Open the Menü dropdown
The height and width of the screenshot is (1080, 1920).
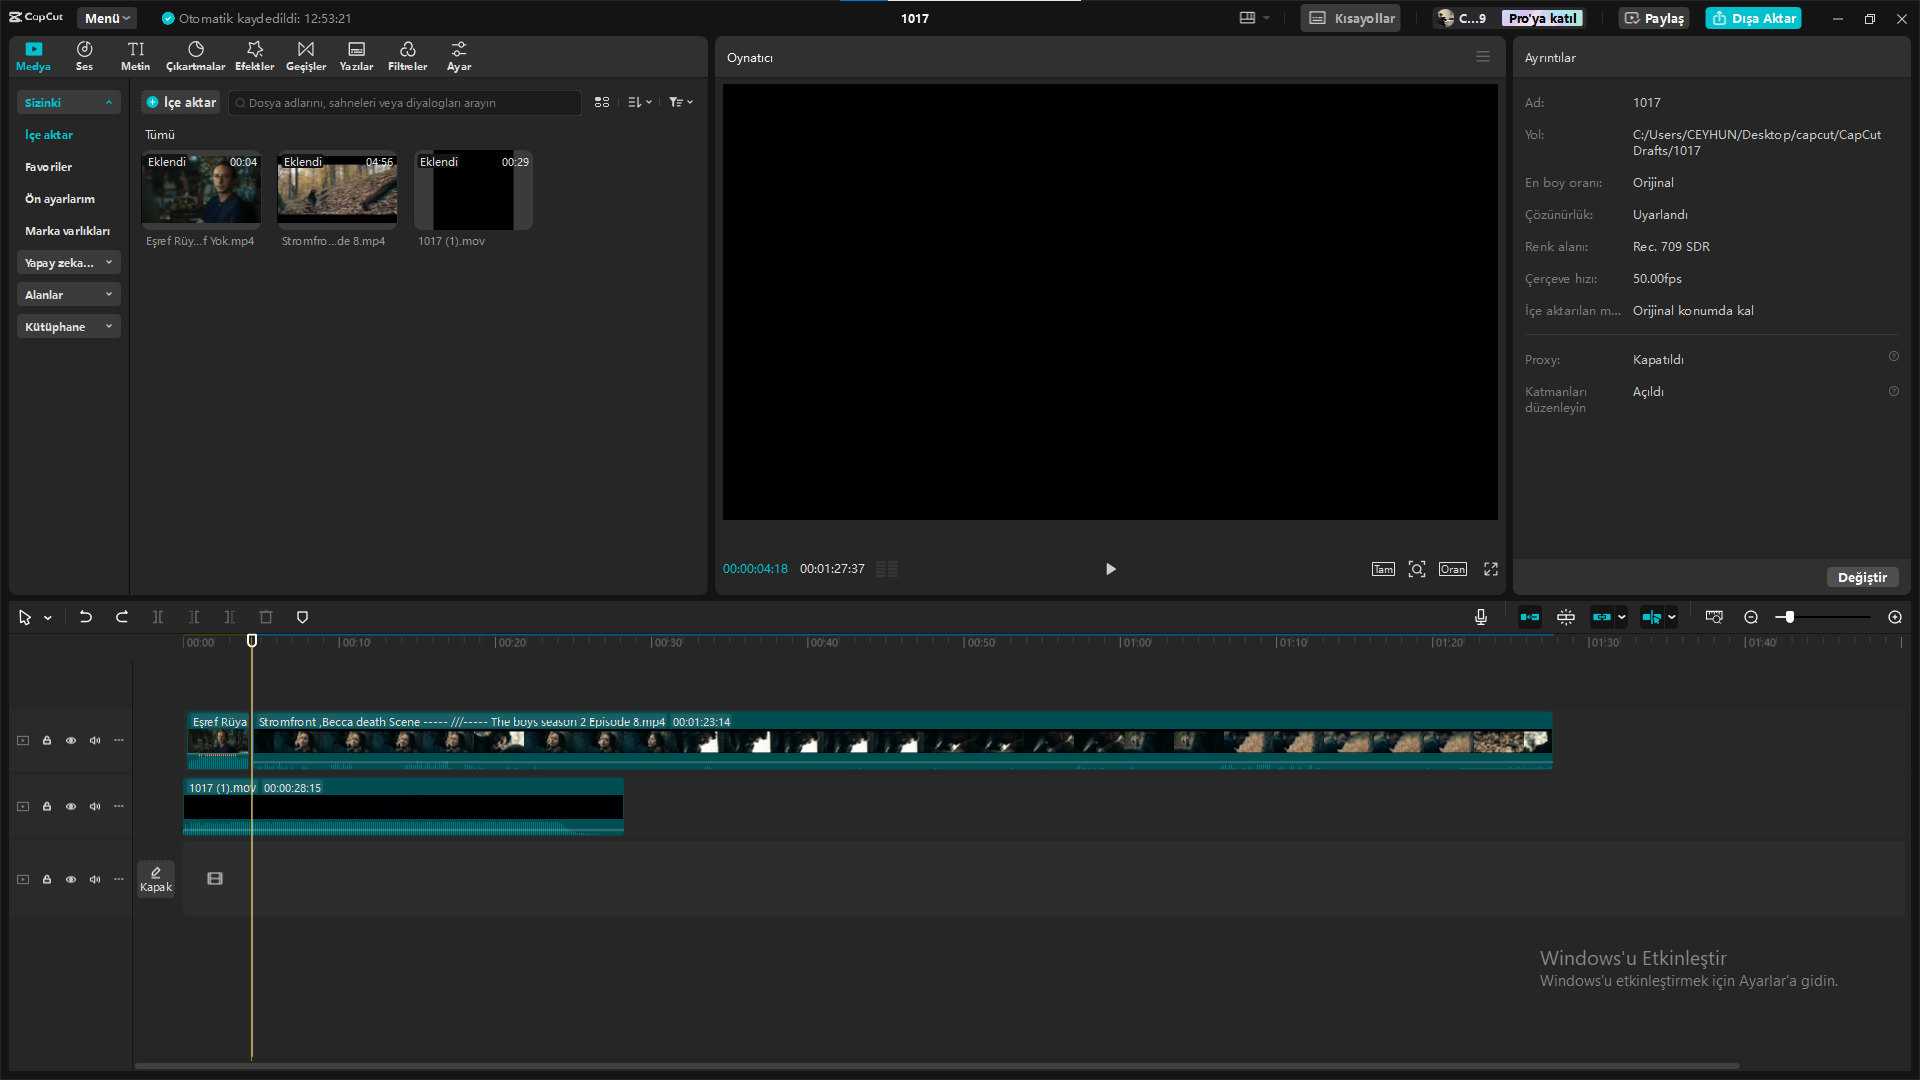107,18
